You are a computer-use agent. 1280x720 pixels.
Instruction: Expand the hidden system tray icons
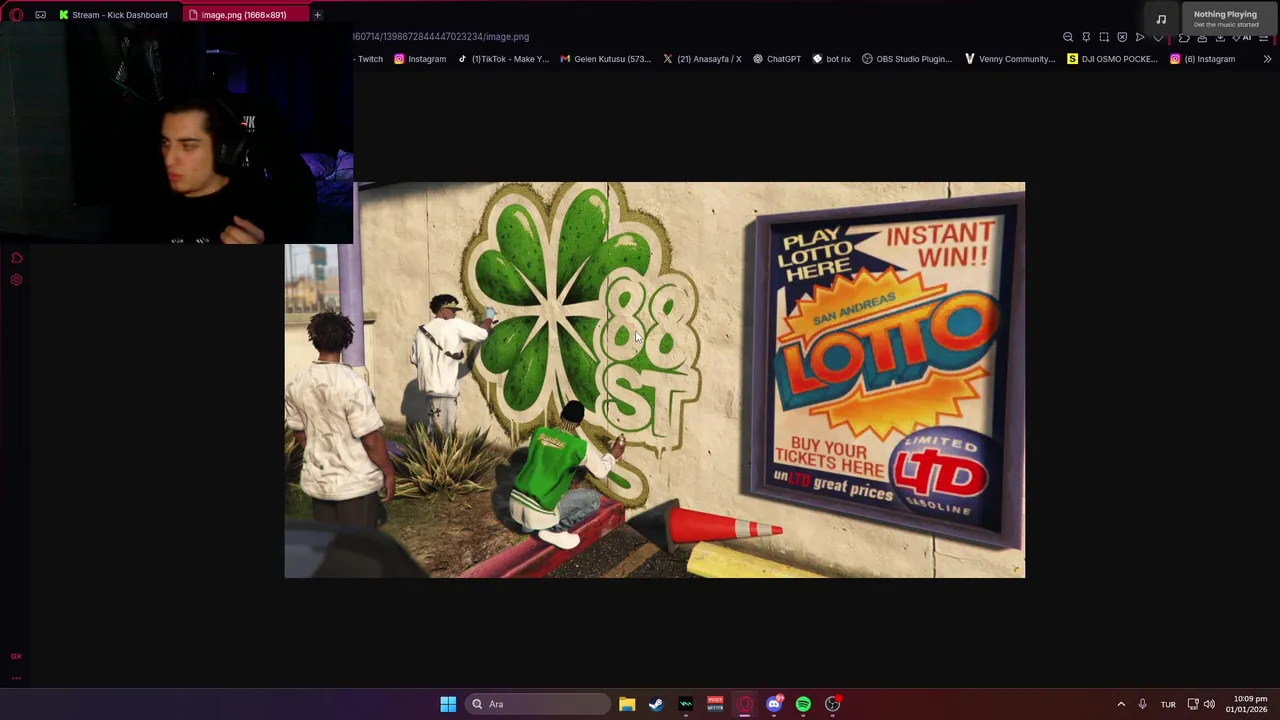pyautogui.click(x=1121, y=704)
